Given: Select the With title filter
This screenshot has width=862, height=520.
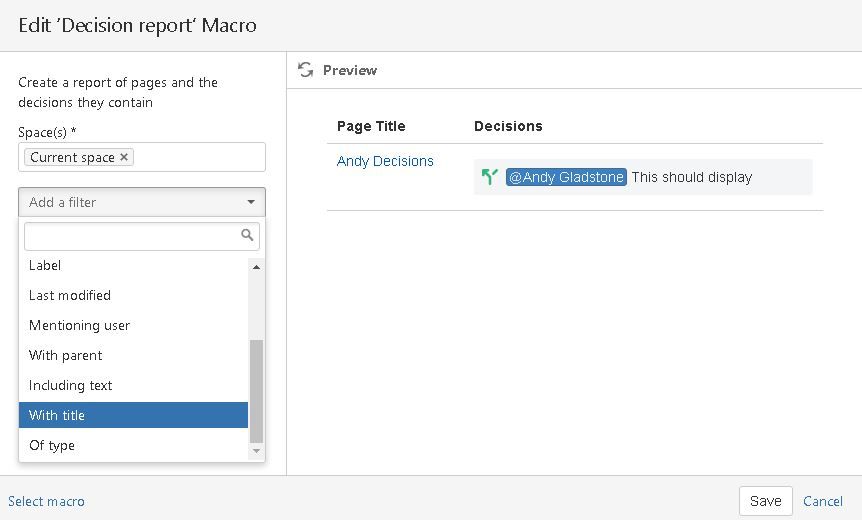Looking at the screenshot, I should (57, 415).
